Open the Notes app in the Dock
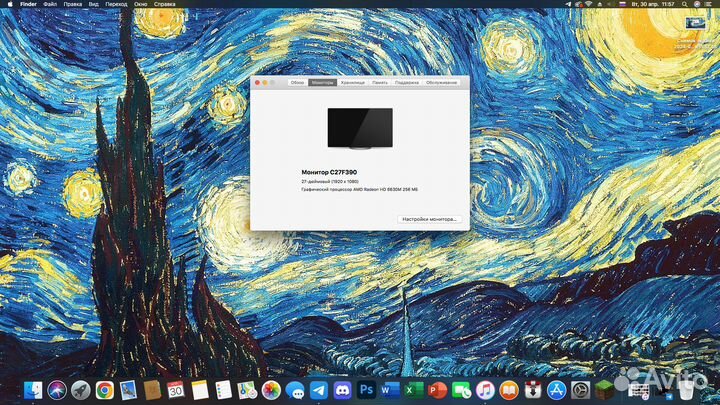This screenshot has height=405, width=720. click(x=200, y=390)
